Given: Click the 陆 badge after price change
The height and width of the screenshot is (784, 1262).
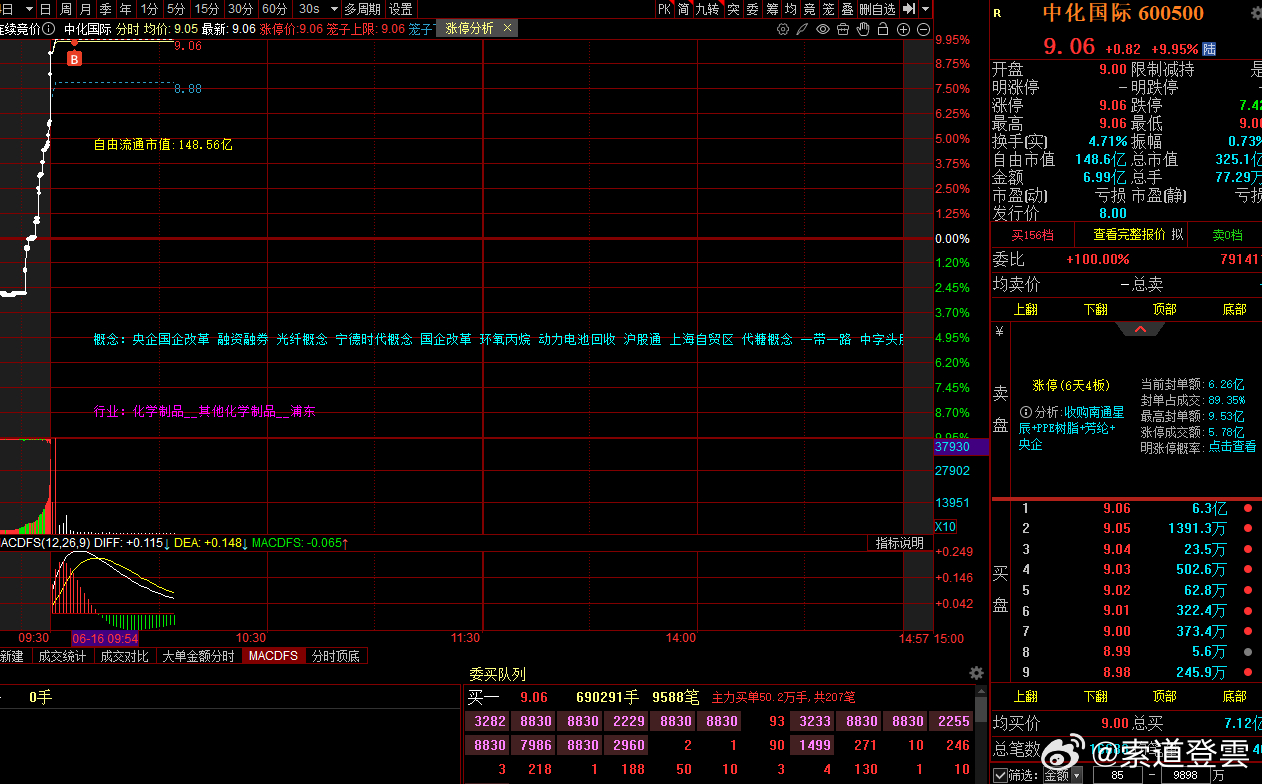Looking at the screenshot, I should [1209, 48].
